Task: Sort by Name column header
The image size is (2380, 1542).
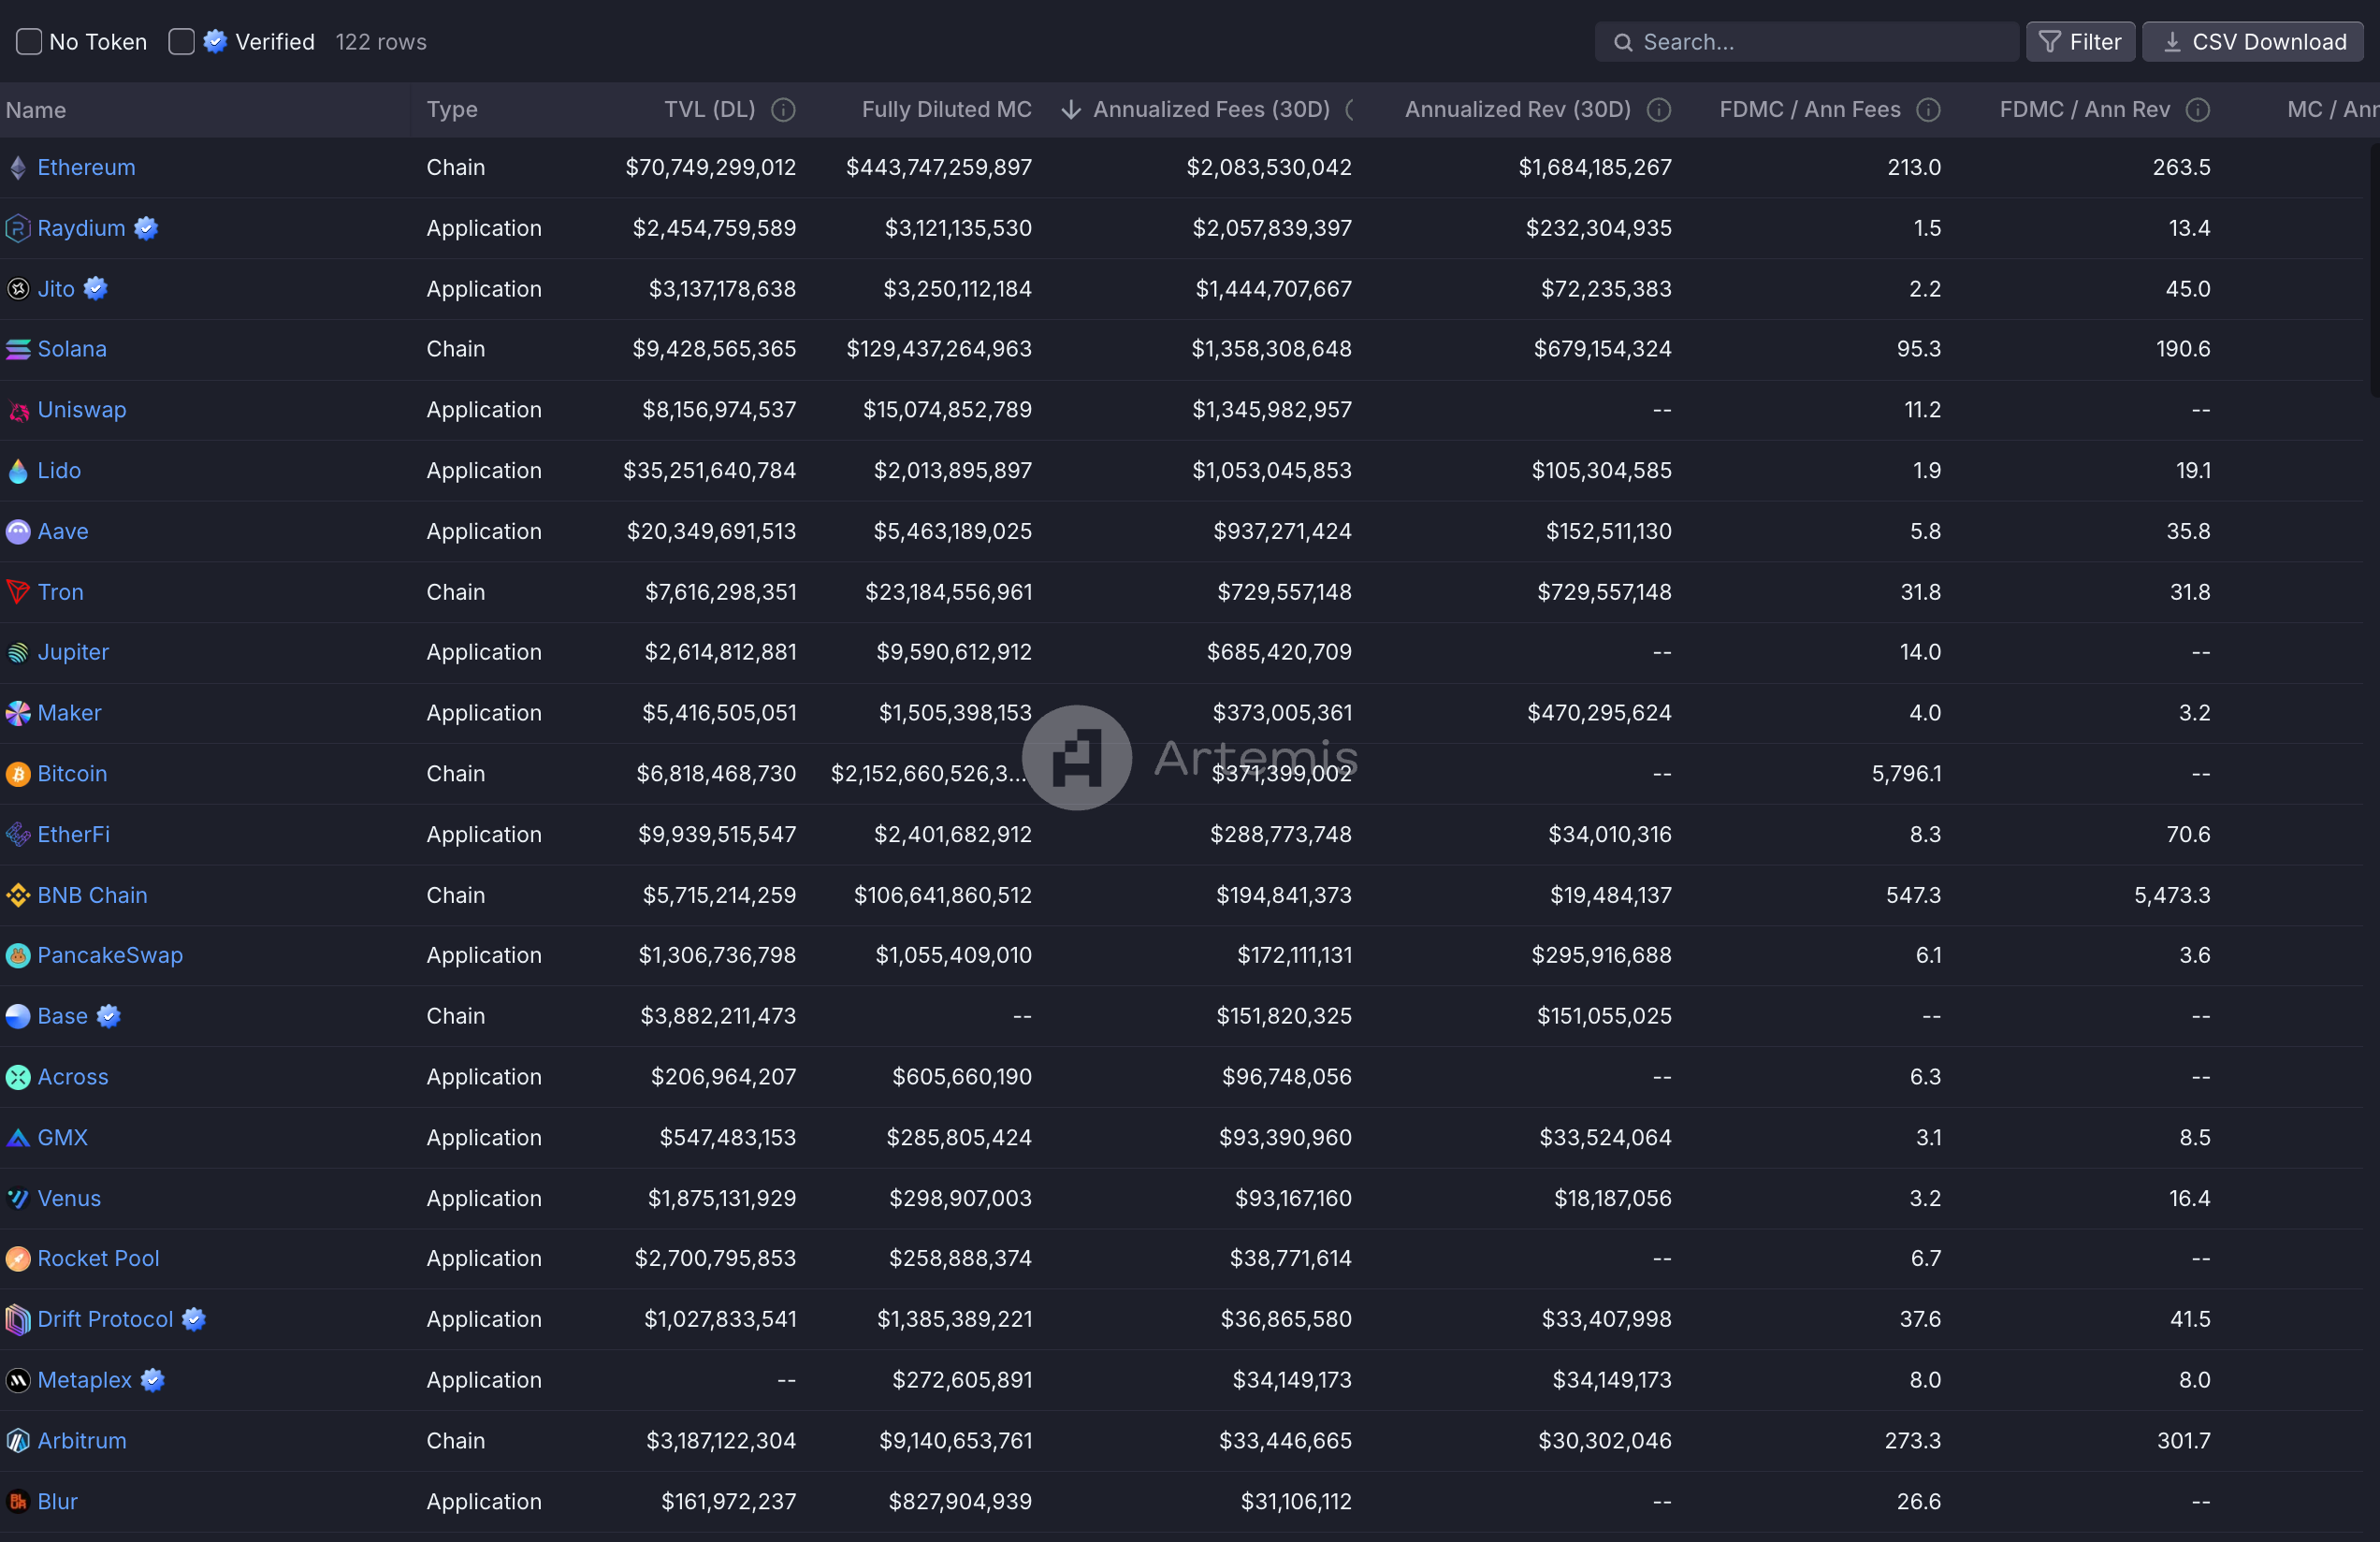Action: click(x=36, y=110)
